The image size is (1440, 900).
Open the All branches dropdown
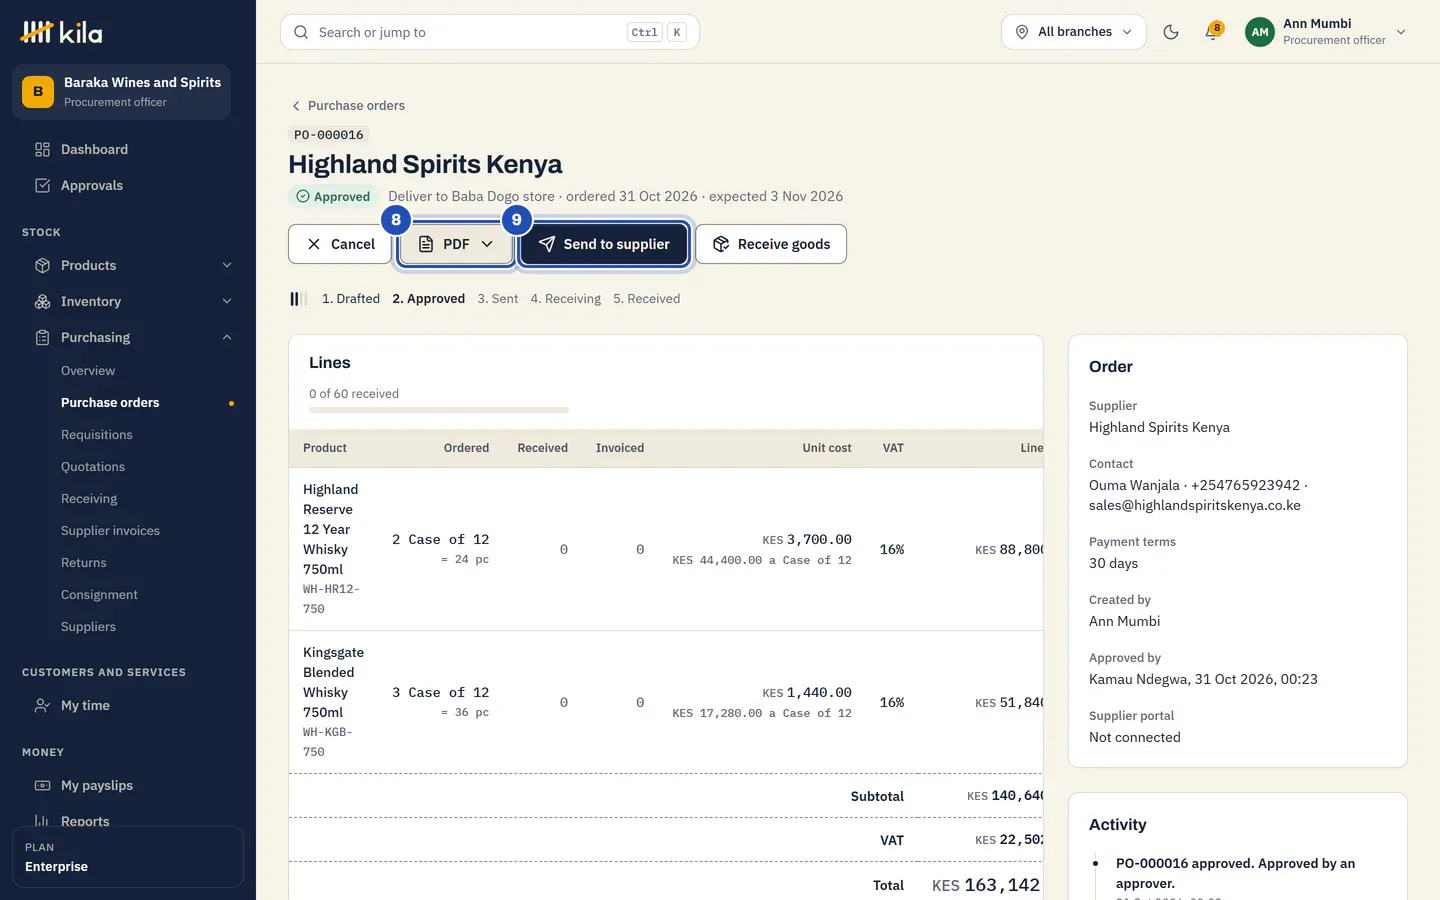tap(1074, 32)
